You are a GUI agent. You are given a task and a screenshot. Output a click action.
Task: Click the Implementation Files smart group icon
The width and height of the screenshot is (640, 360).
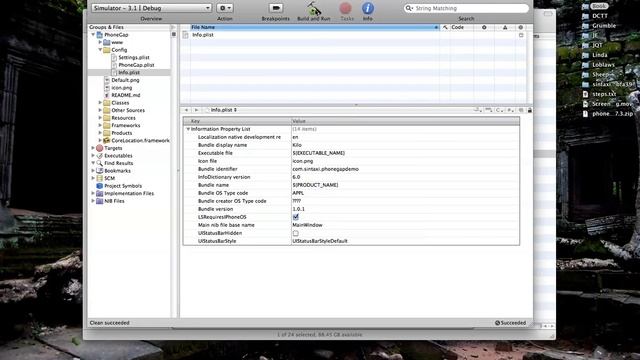(100, 193)
